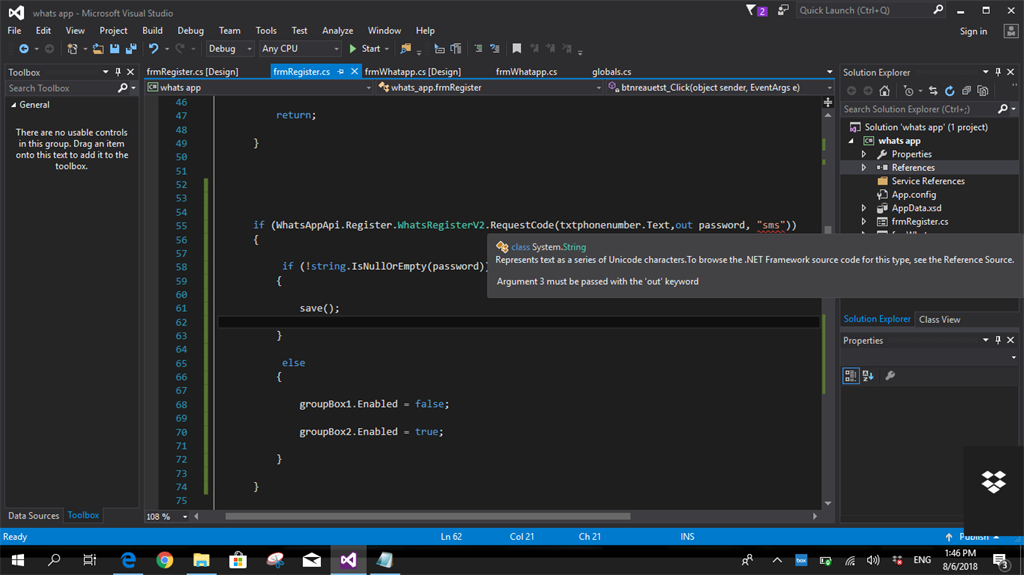Click the Undo arrow icon
This screenshot has width=1024, height=575.
pyautogui.click(x=153, y=49)
